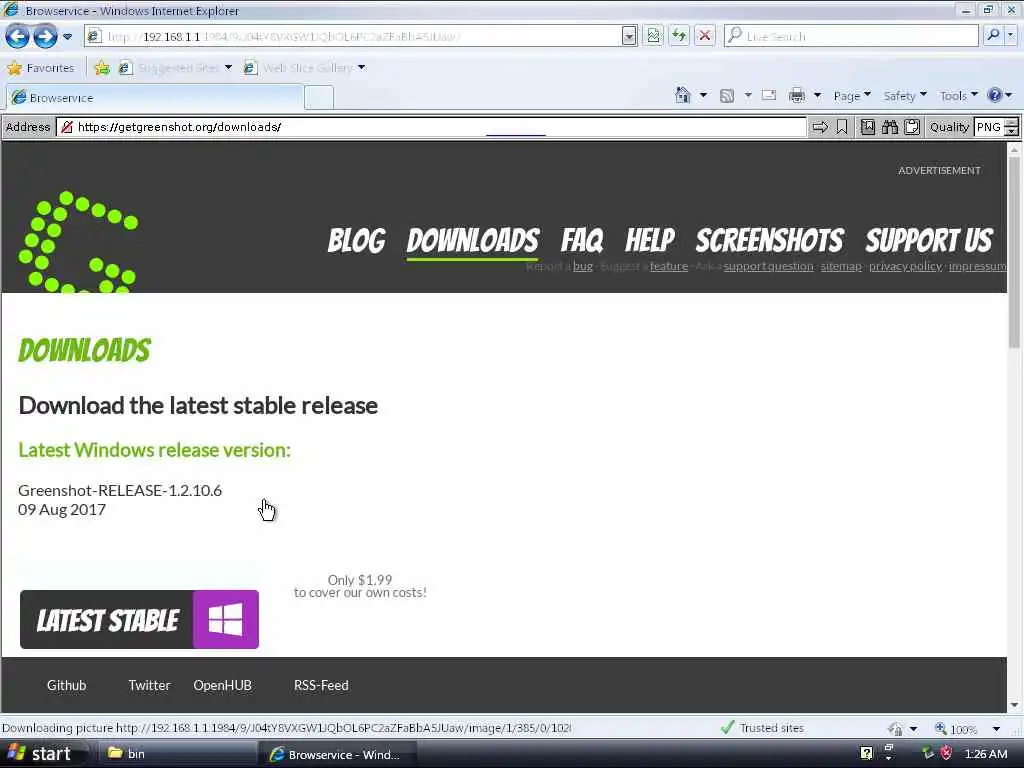This screenshot has width=1024, height=768.
Task: Switch to the 'bin' folder taskbar item
Action: point(176,754)
